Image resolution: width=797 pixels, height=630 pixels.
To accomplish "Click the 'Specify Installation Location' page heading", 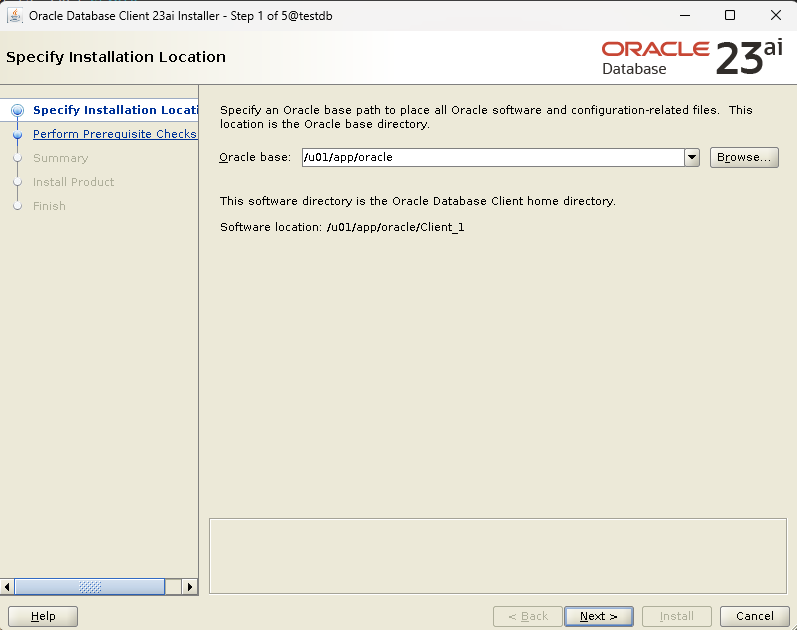I will pyautogui.click(x=116, y=57).
